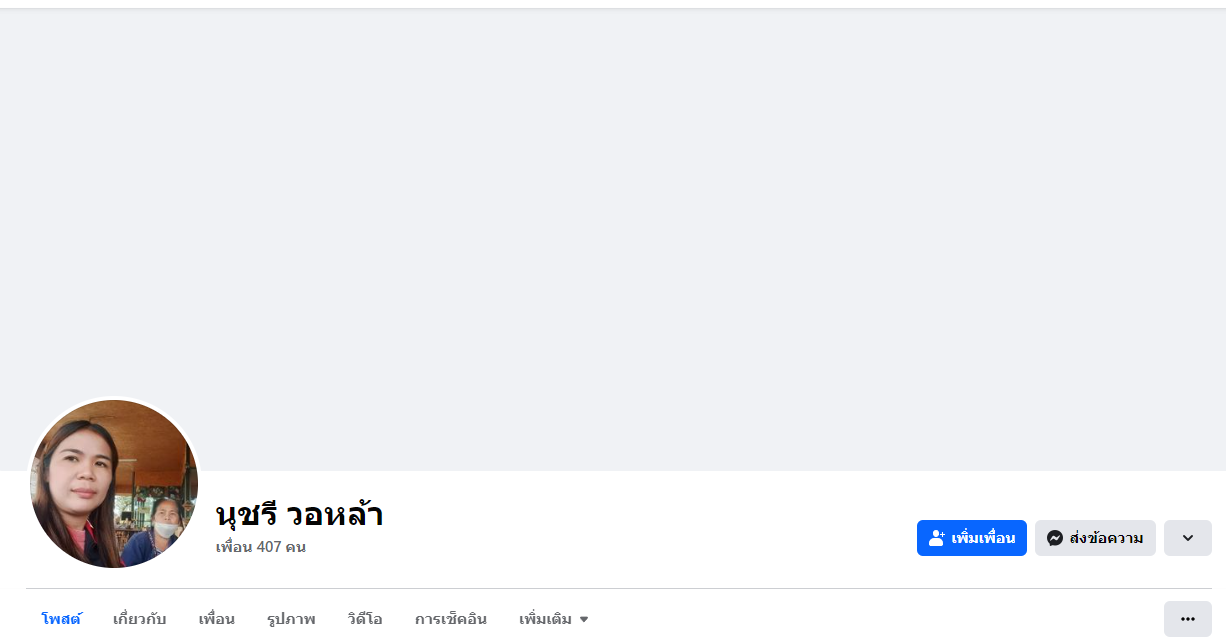Click the Messenger logo icon
This screenshot has height=643, width=1226.
[1054, 538]
